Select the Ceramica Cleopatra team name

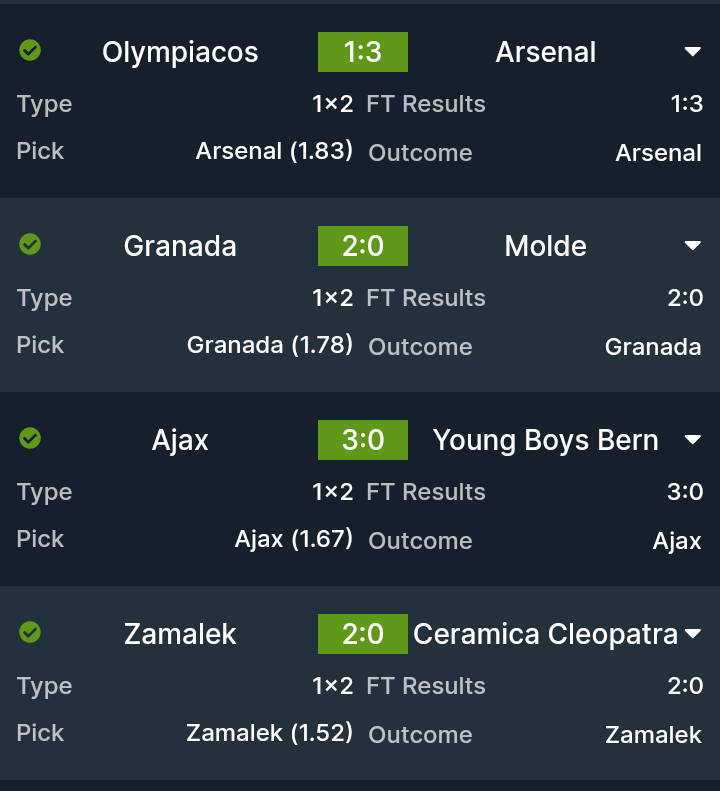pyautogui.click(x=545, y=634)
